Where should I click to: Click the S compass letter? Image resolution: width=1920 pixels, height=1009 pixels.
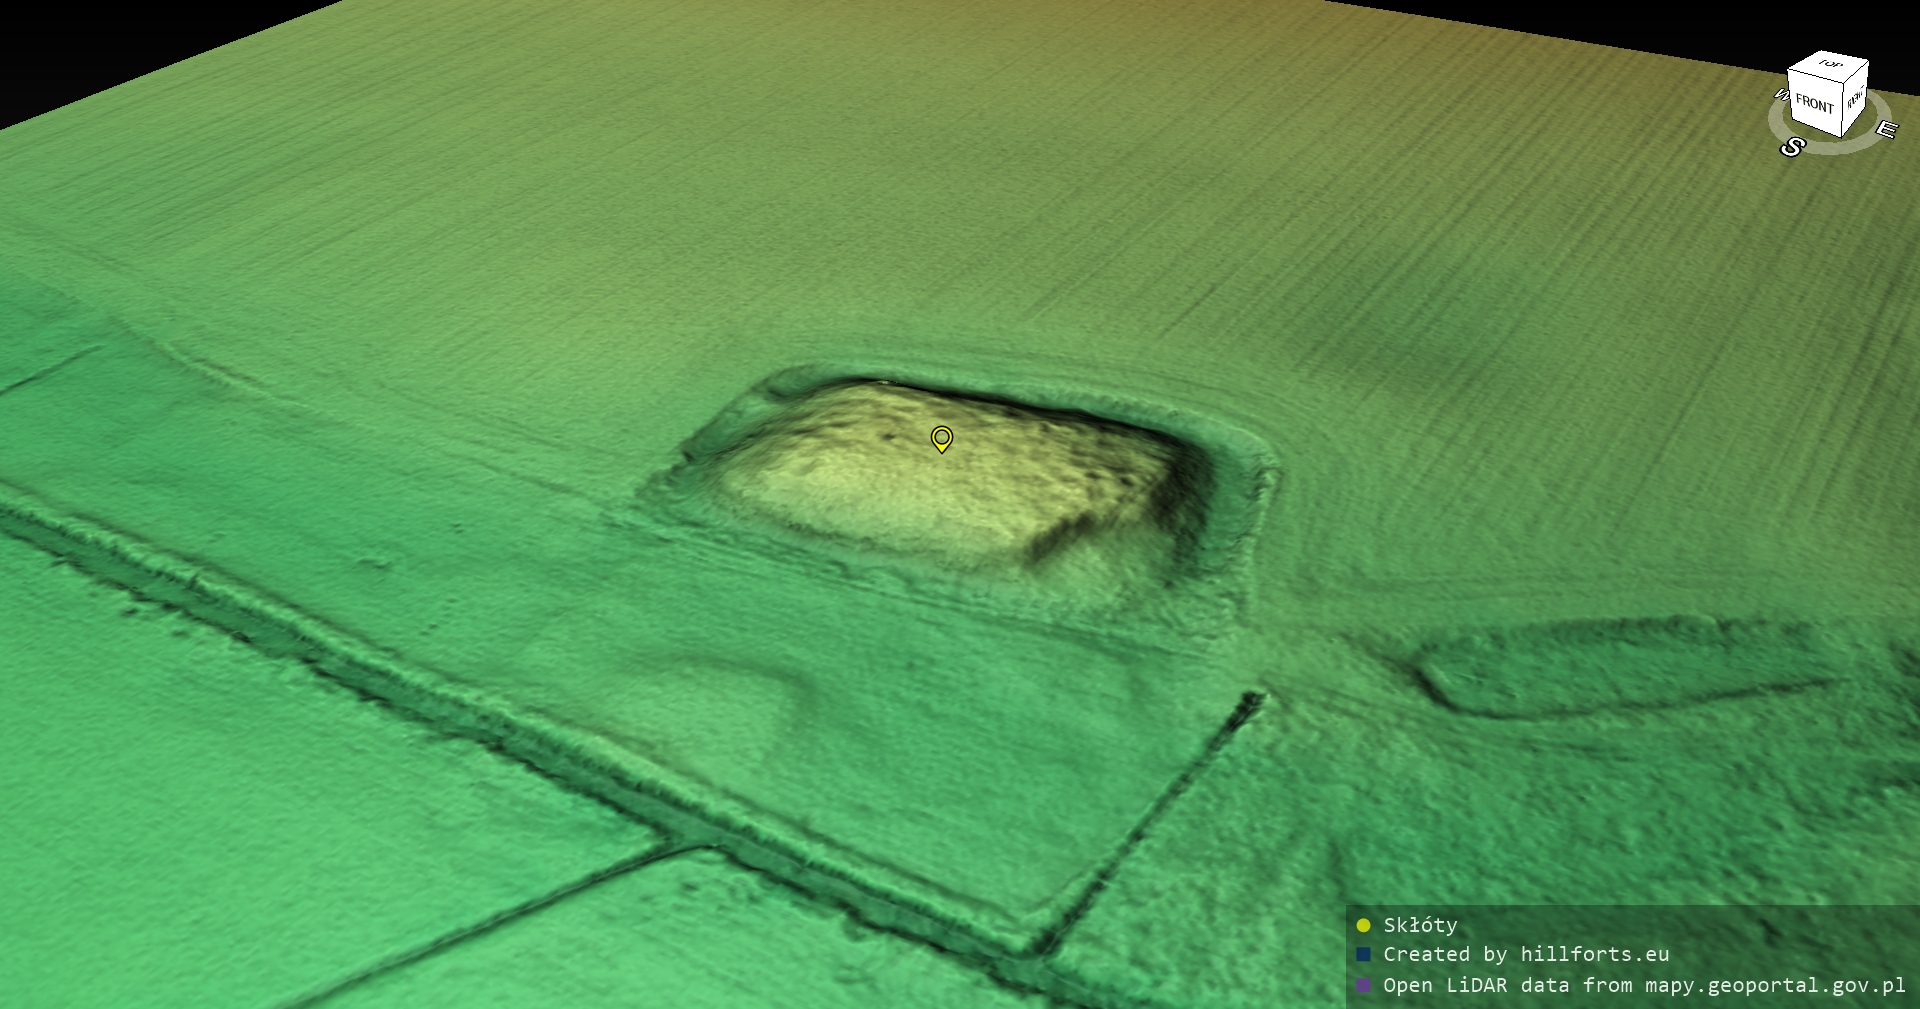pos(1792,148)
